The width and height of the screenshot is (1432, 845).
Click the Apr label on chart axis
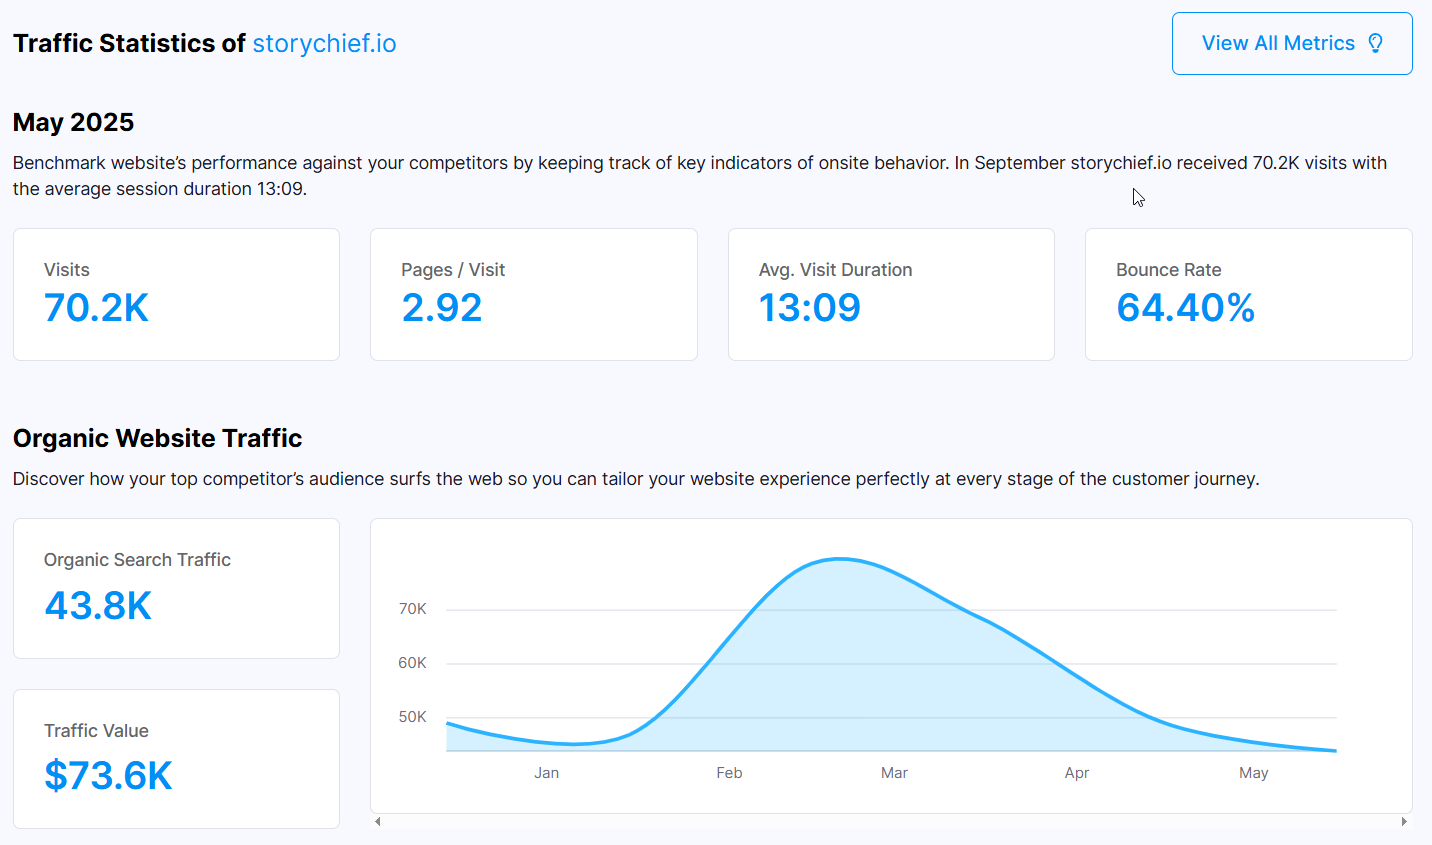click(x=1077, y=773)
